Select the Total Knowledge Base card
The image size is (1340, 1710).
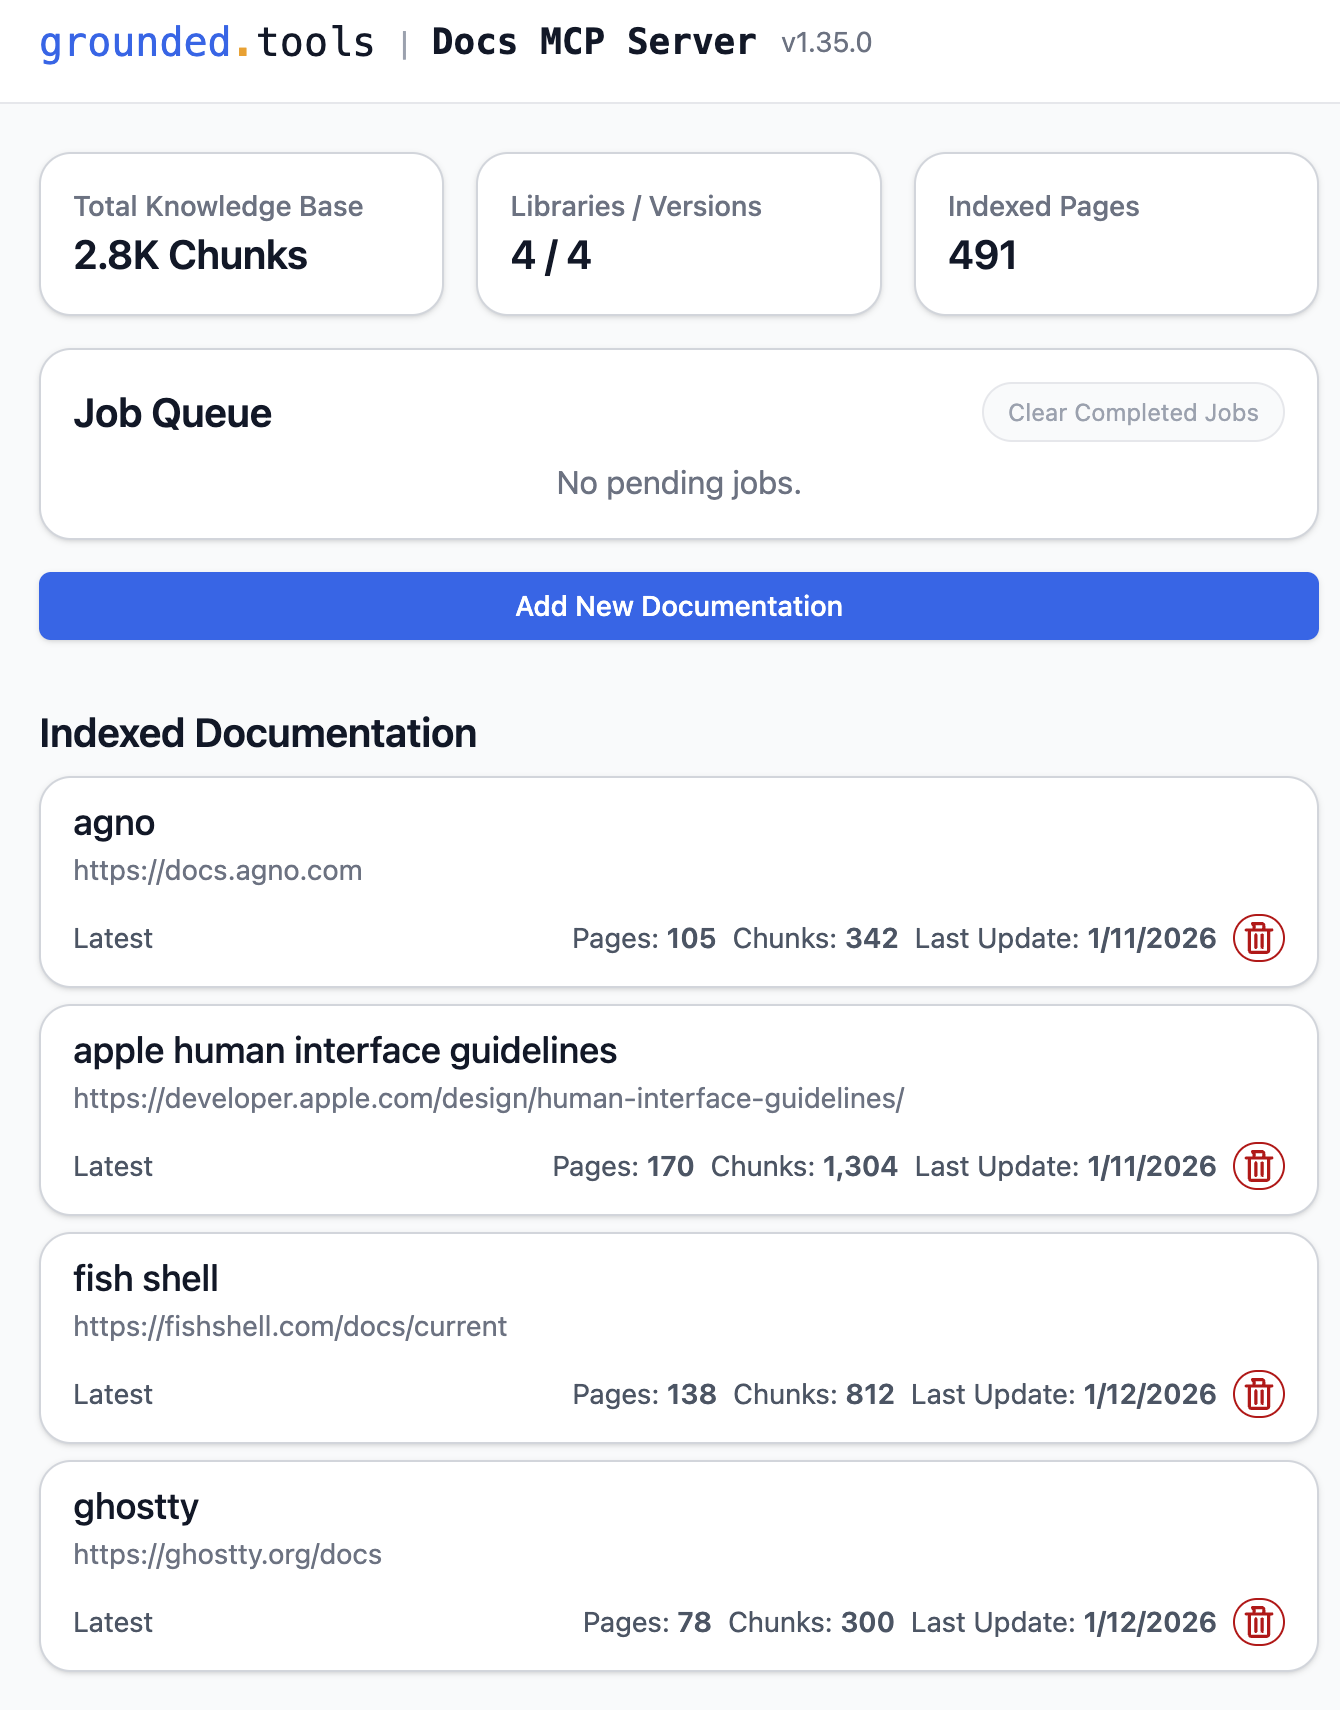(241, 234)
